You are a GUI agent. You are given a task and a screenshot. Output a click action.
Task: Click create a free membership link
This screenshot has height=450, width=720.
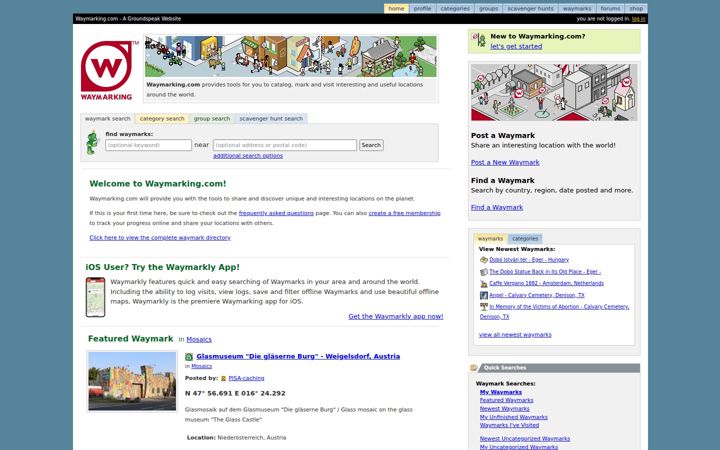(x=405, y=213)
